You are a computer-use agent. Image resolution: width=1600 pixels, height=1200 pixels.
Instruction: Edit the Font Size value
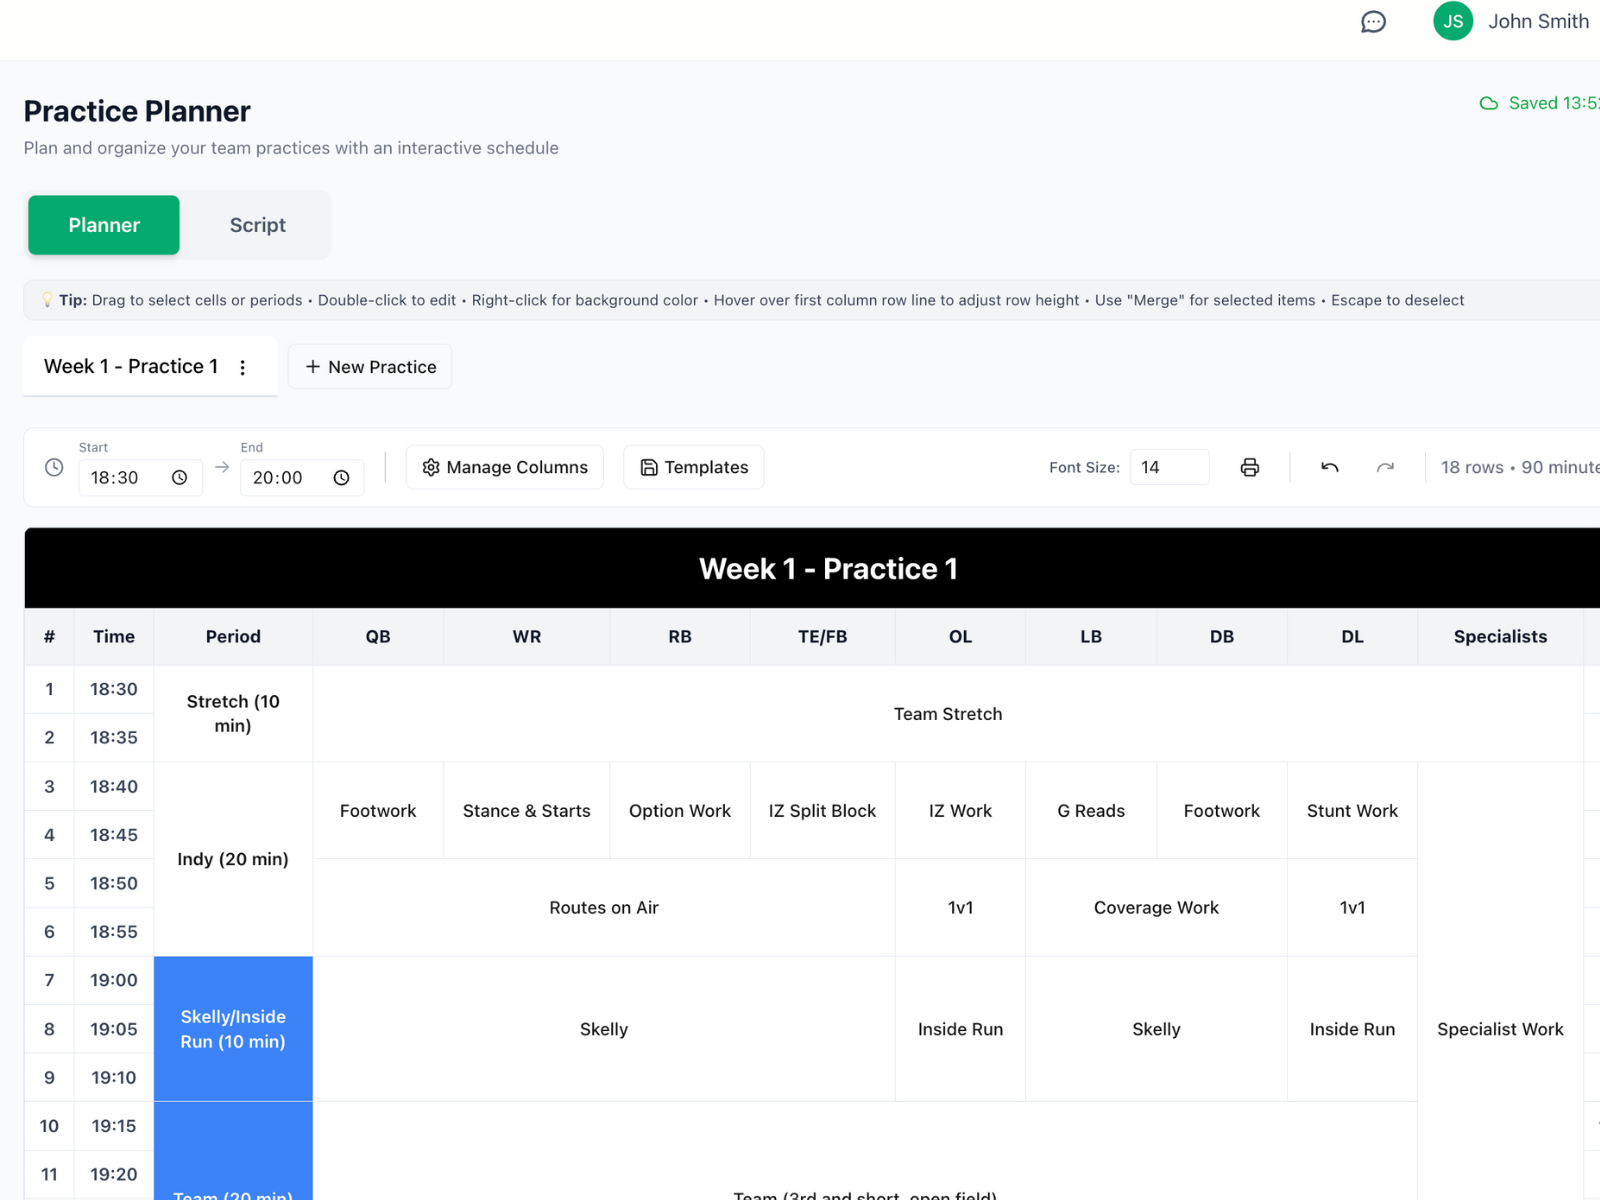click(x=1169, y=467)
